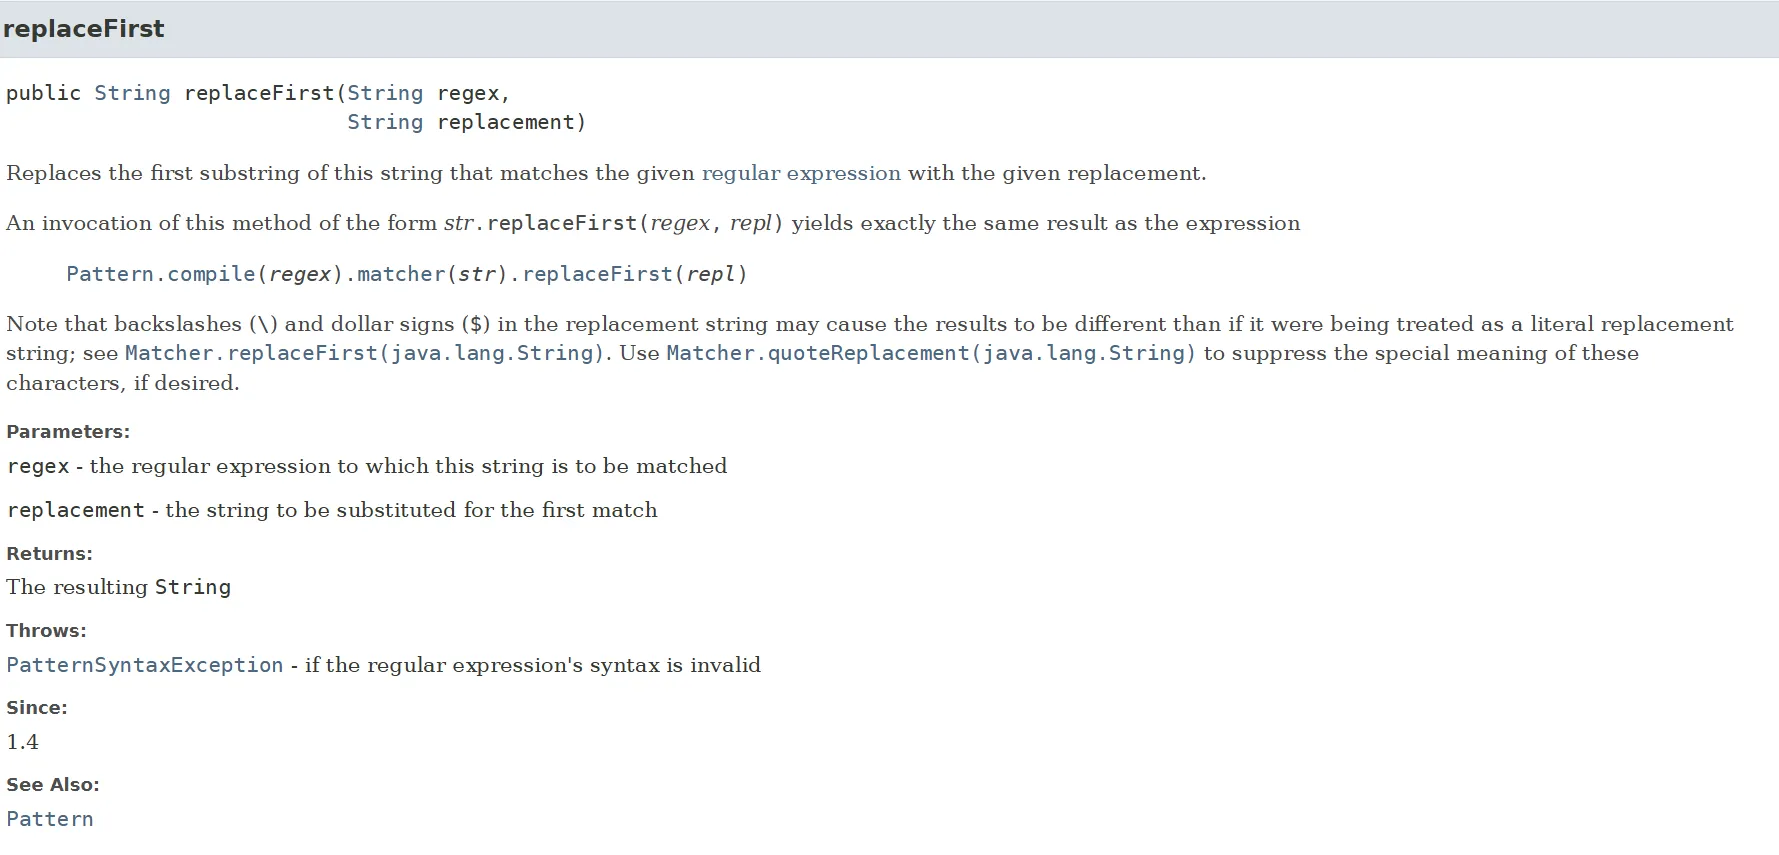Click the Parameters section label
Viewport: 1779px width, 855px height.
pyautogui.click(x=68, y=432)
